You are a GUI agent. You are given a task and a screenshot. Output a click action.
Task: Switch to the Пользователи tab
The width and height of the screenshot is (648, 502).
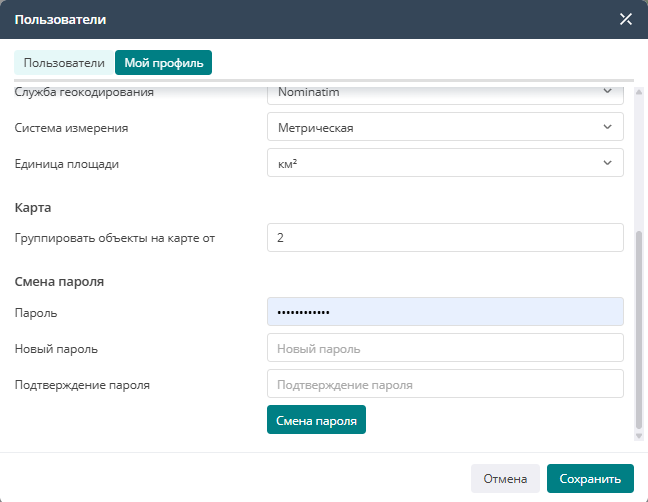(64, 63)
